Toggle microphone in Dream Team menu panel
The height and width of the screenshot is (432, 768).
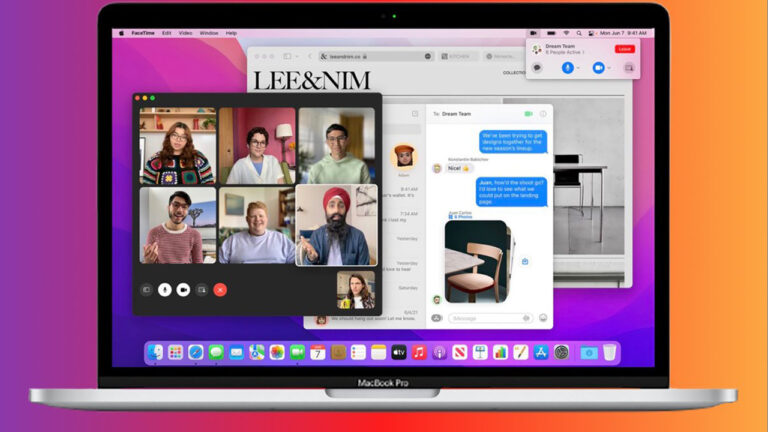567,68
